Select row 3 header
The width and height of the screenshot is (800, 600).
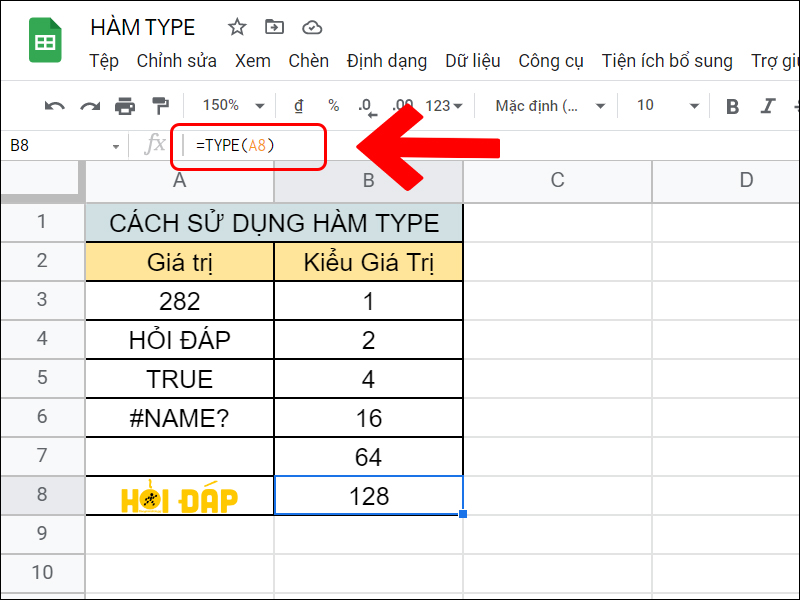(42, 300)
